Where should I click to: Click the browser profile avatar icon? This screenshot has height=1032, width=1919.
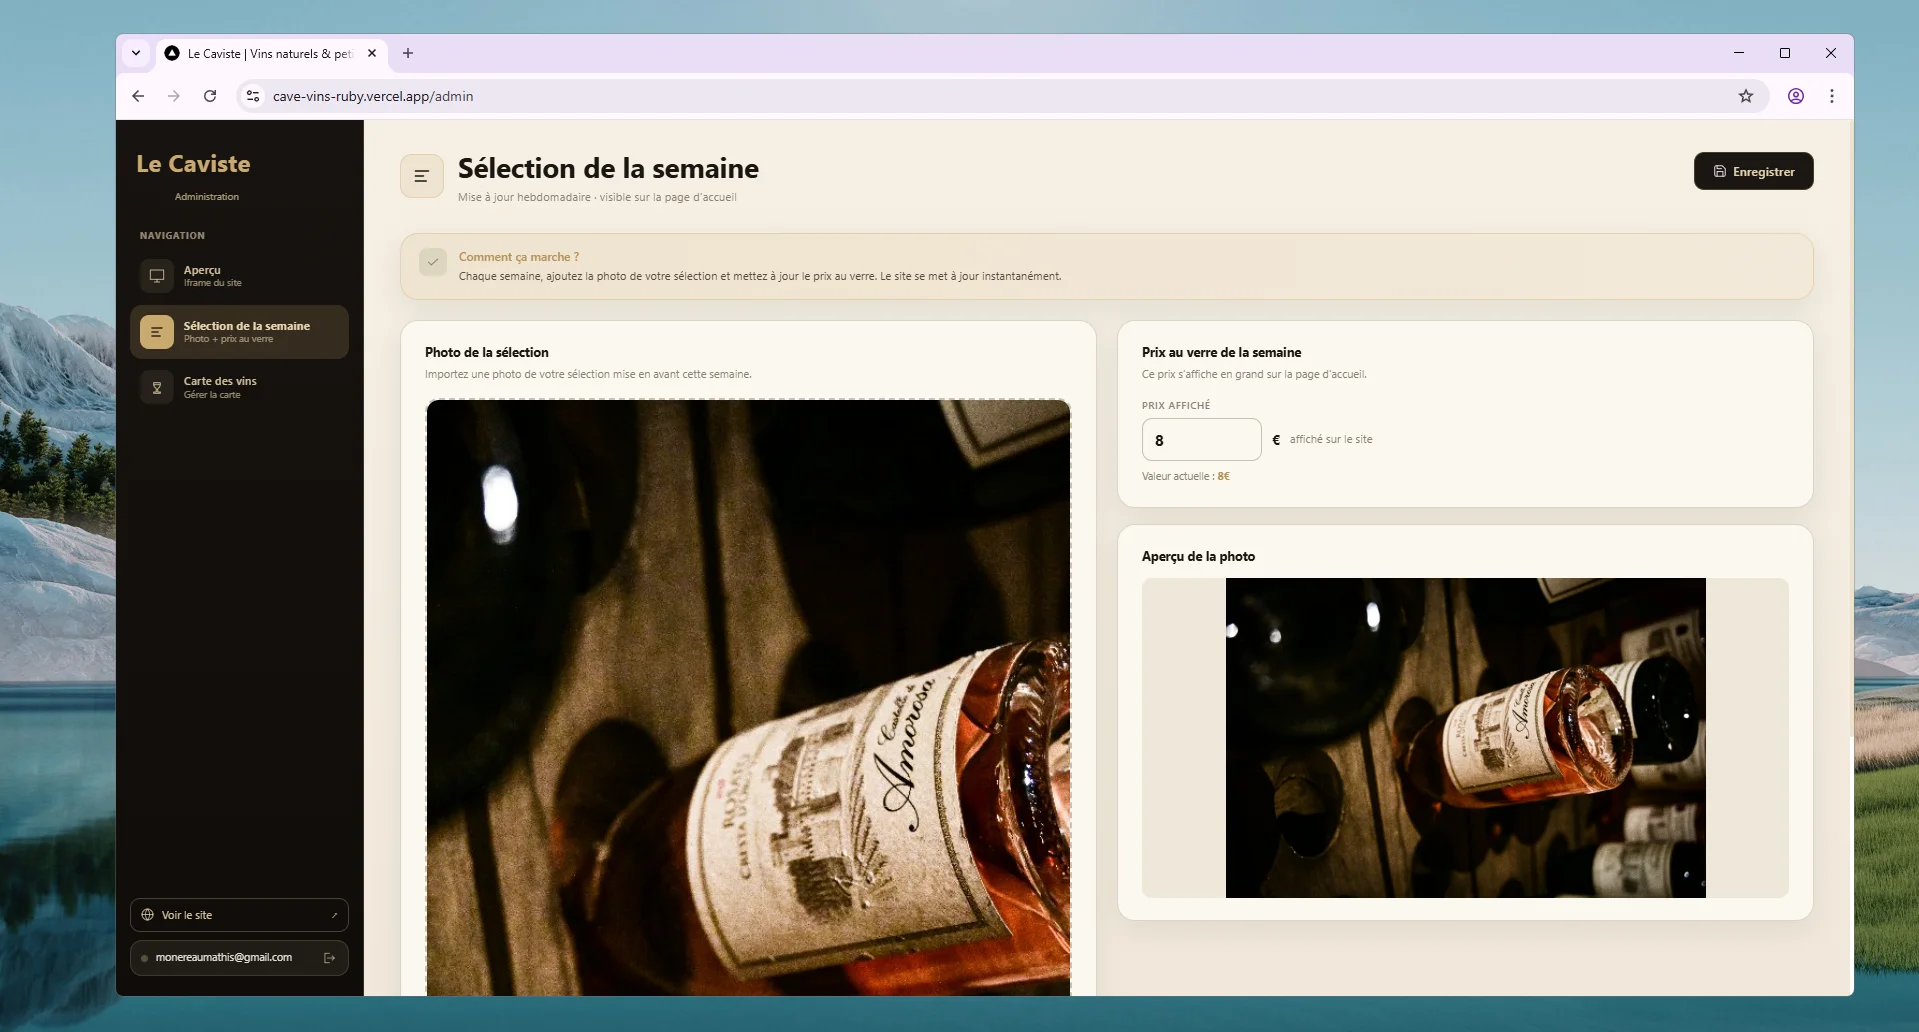1795,96
